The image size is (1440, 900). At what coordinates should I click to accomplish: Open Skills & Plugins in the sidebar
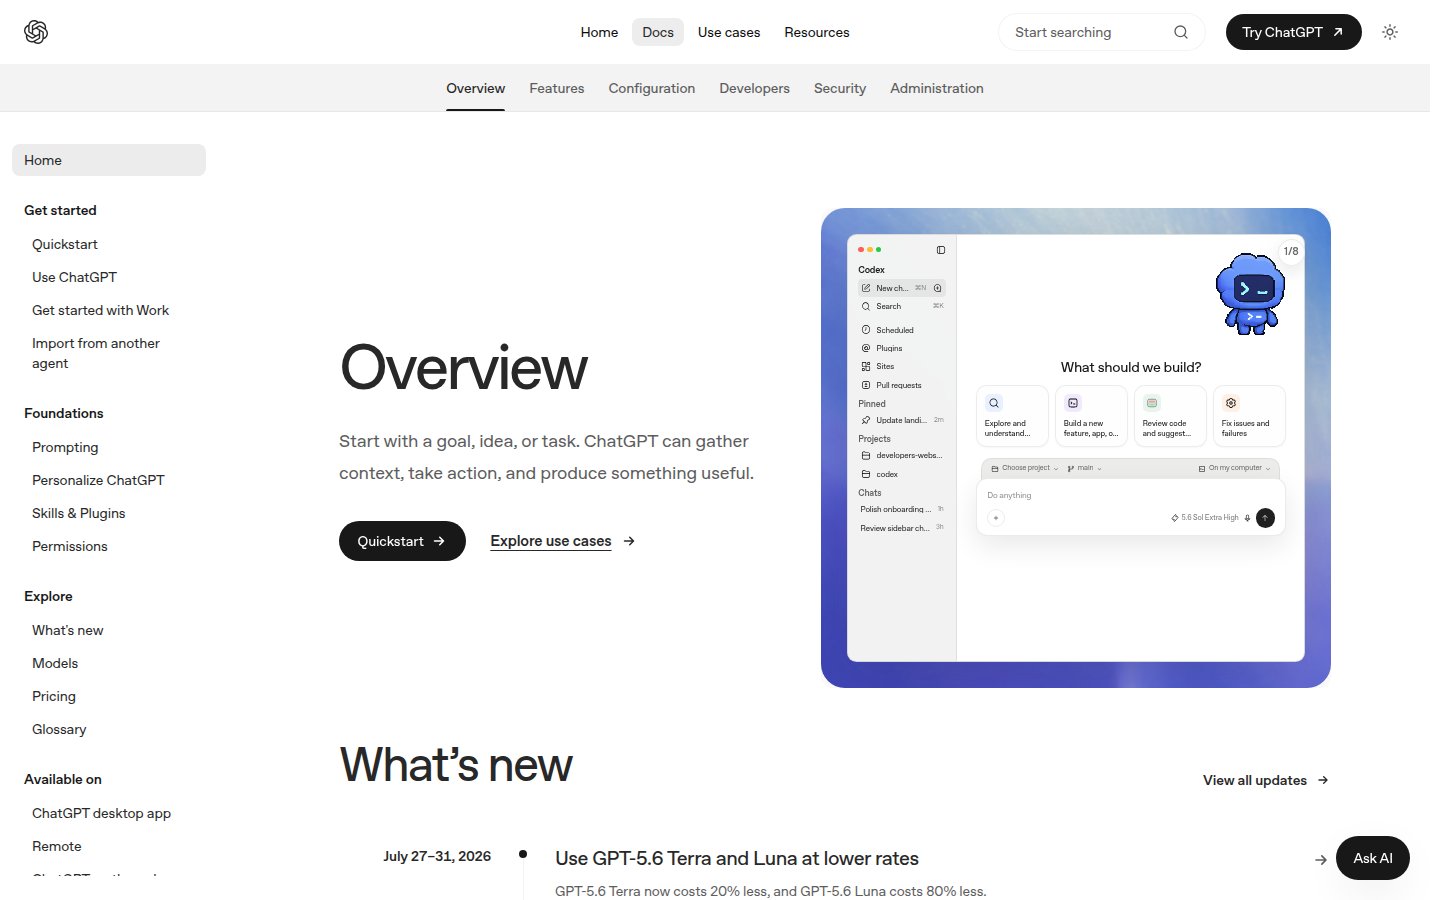point(79,513)
